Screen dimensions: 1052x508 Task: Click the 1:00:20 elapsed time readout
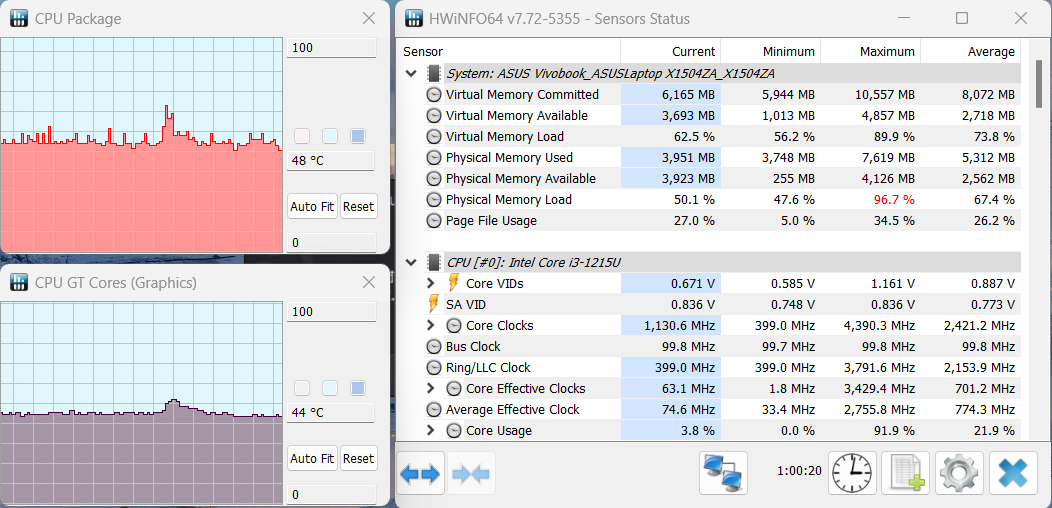point(799,470)
